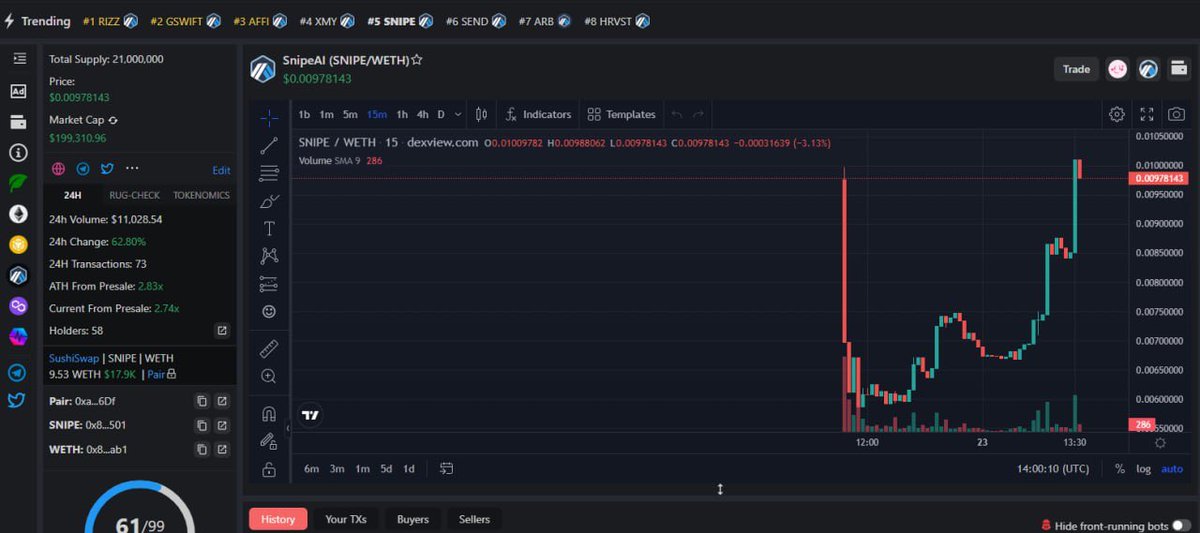
Task: Open the Indicators menu
Action: (539, 114)
